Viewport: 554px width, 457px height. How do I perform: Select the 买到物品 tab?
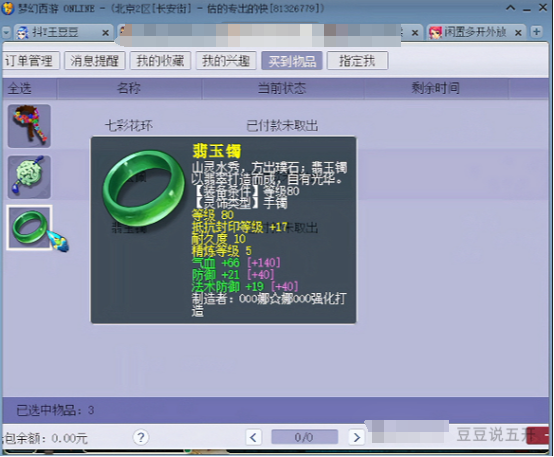click(292, 61)
